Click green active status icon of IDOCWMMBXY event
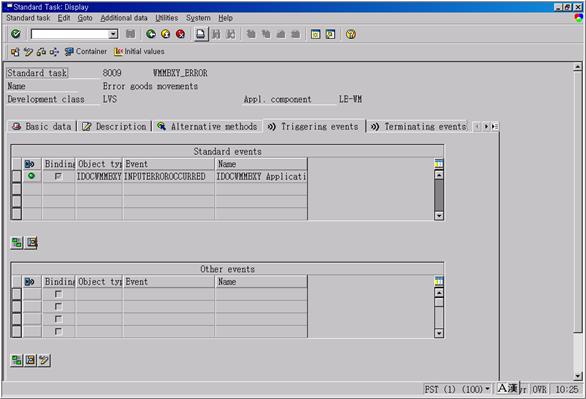Image resolution: width=586 pixels, height=399 pixels. coord(31,176)
